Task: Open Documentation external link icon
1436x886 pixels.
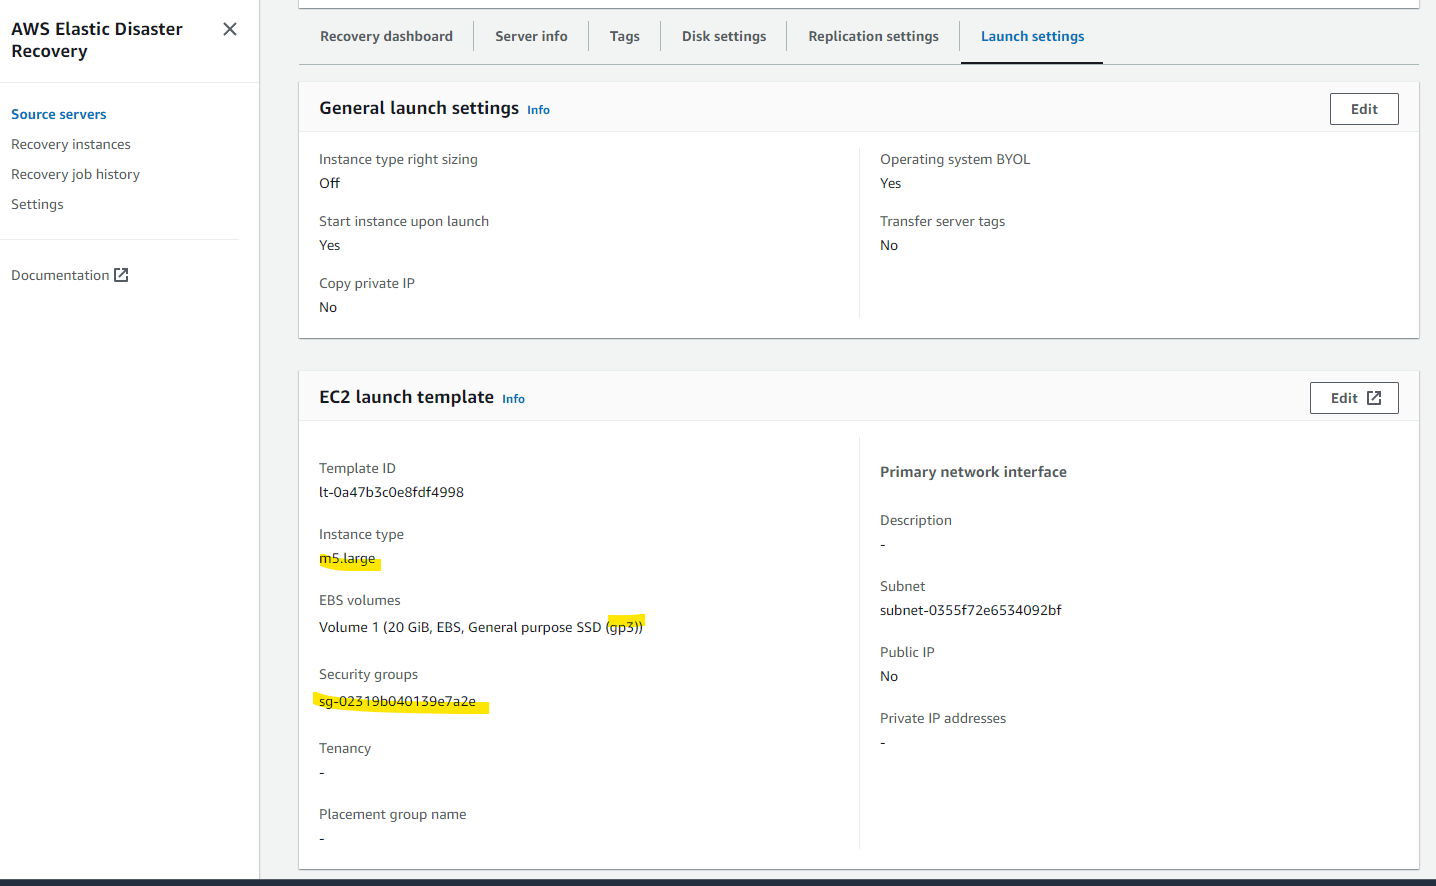Action: [121, 275]
